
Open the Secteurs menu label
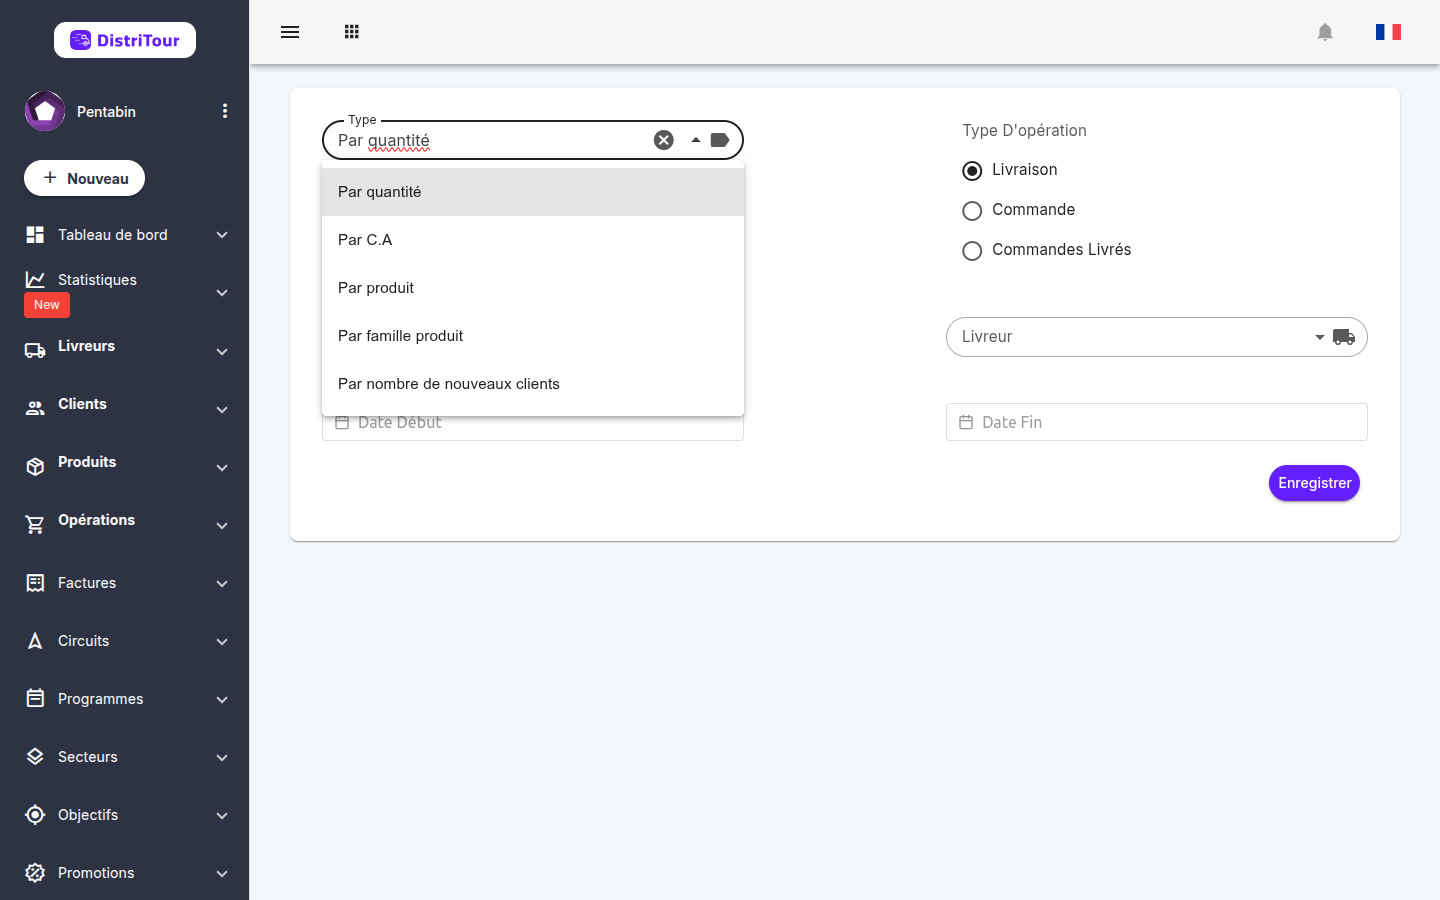[88, 757]
